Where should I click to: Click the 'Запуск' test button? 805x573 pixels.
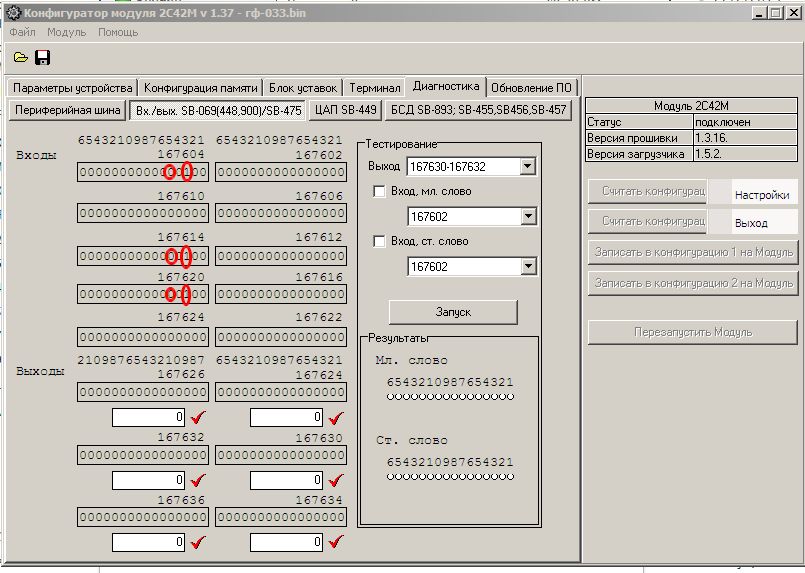[453, 312]
